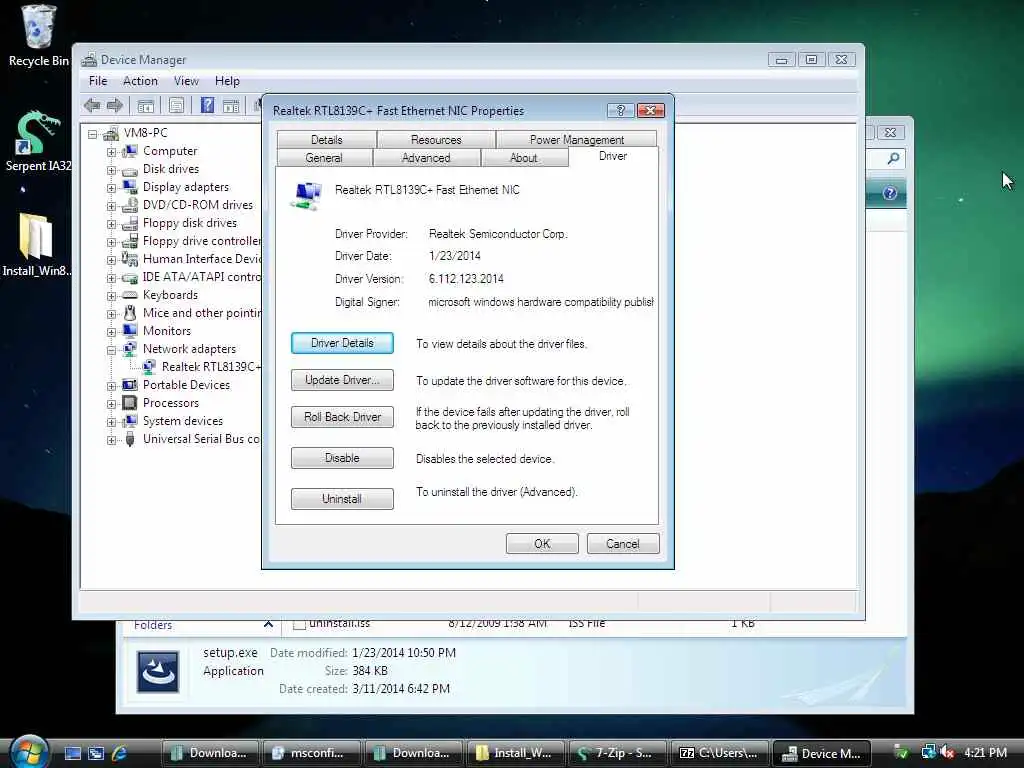Click the blue Help toolbar icon
This screenshot has width=1024, height=768.
click(207, 105)
